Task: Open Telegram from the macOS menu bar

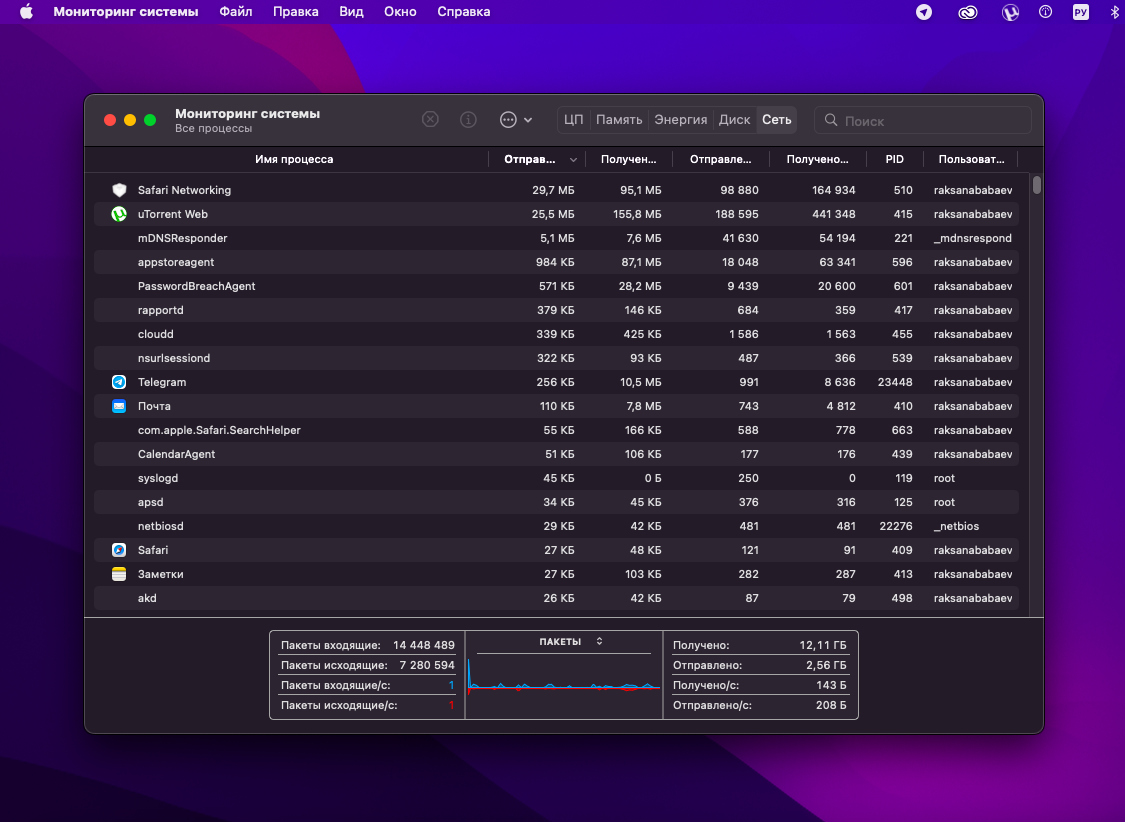Action: tap(924, 12)
